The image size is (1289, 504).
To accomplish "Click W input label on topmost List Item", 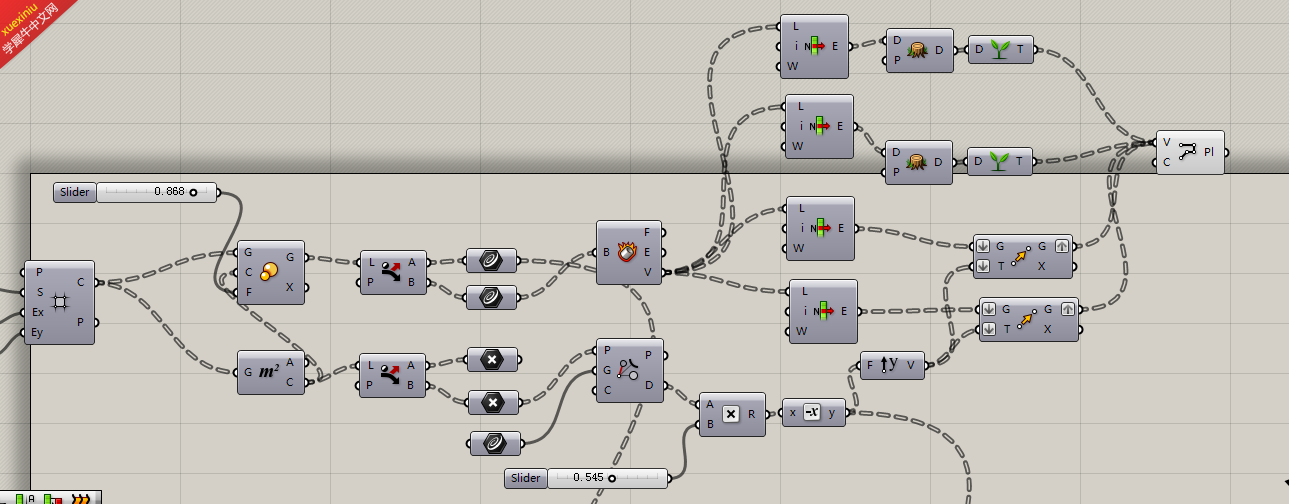I will pyautogui.click(x=792, y=66).
